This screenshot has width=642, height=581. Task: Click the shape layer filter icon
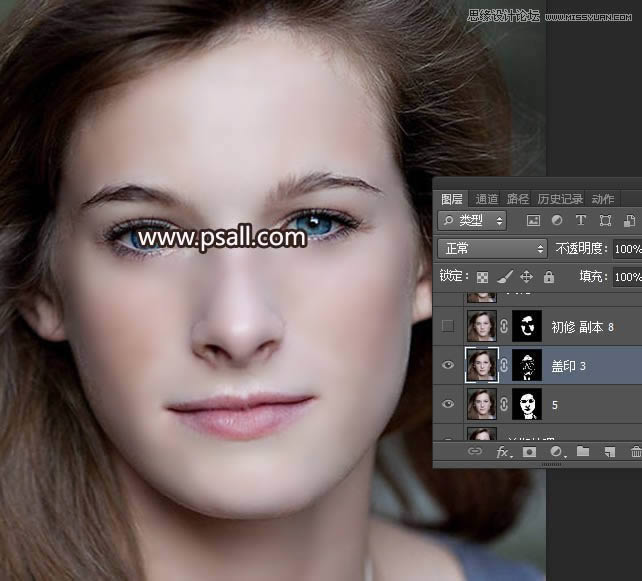(605, 220)
